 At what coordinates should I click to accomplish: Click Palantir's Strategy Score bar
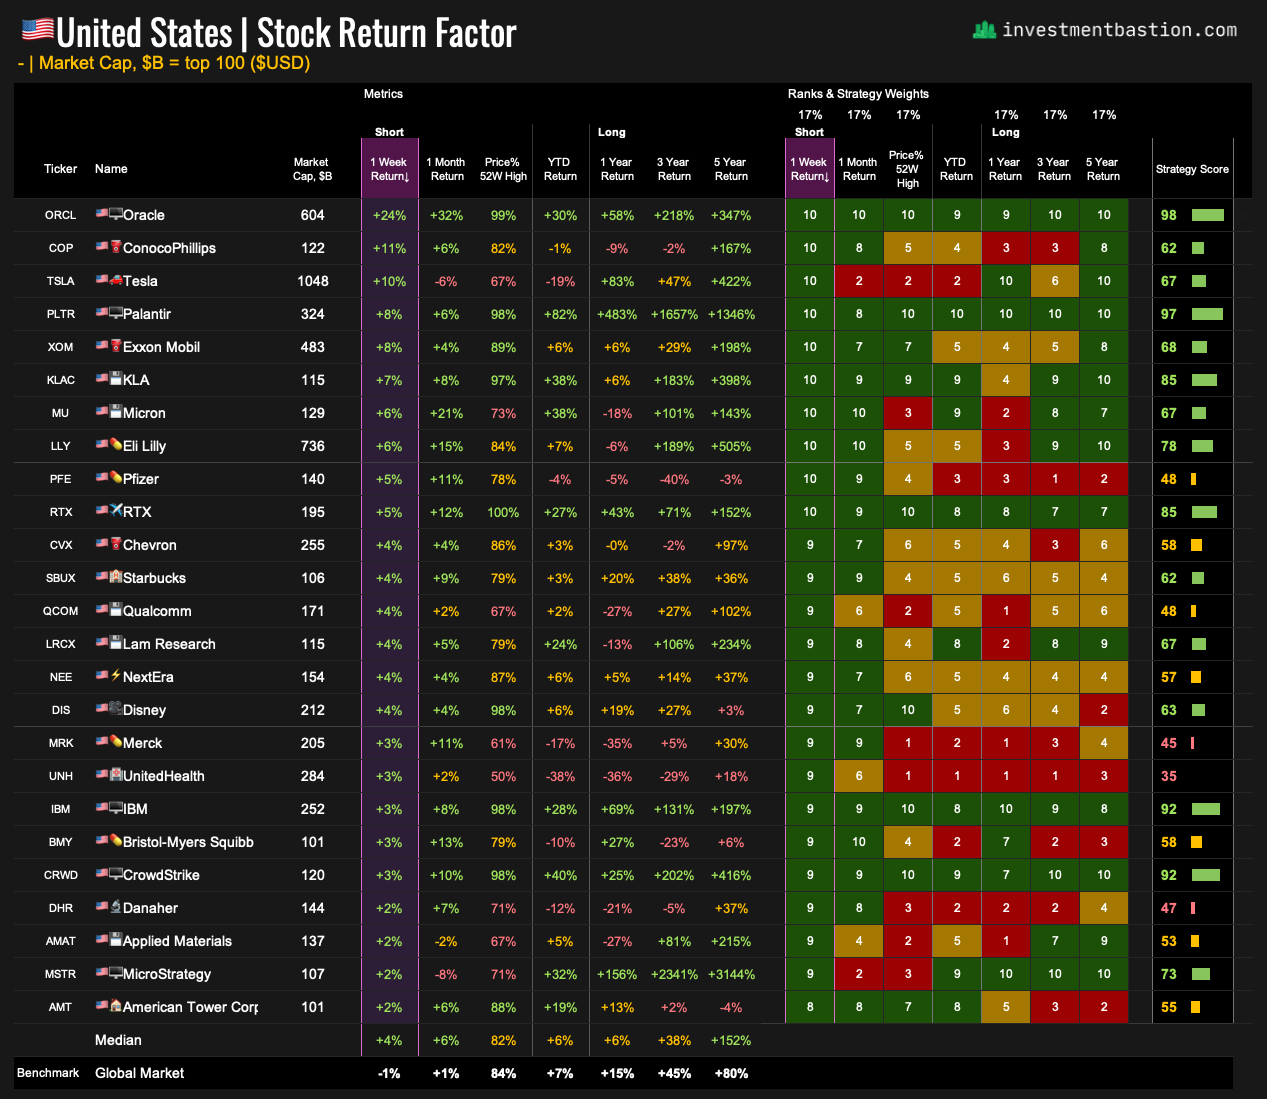pyautogui.click(x=1208, y=314)
